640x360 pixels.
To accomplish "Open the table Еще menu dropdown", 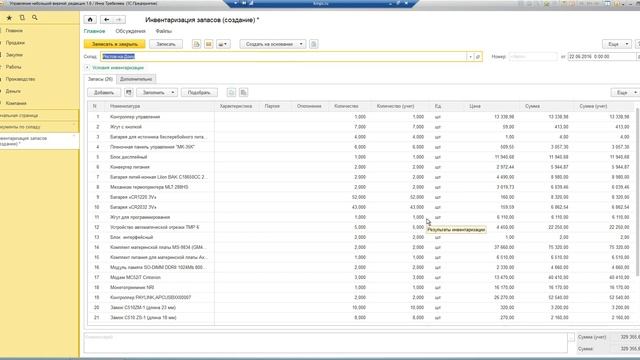I will pyautogui.click(x=625, y=93).
